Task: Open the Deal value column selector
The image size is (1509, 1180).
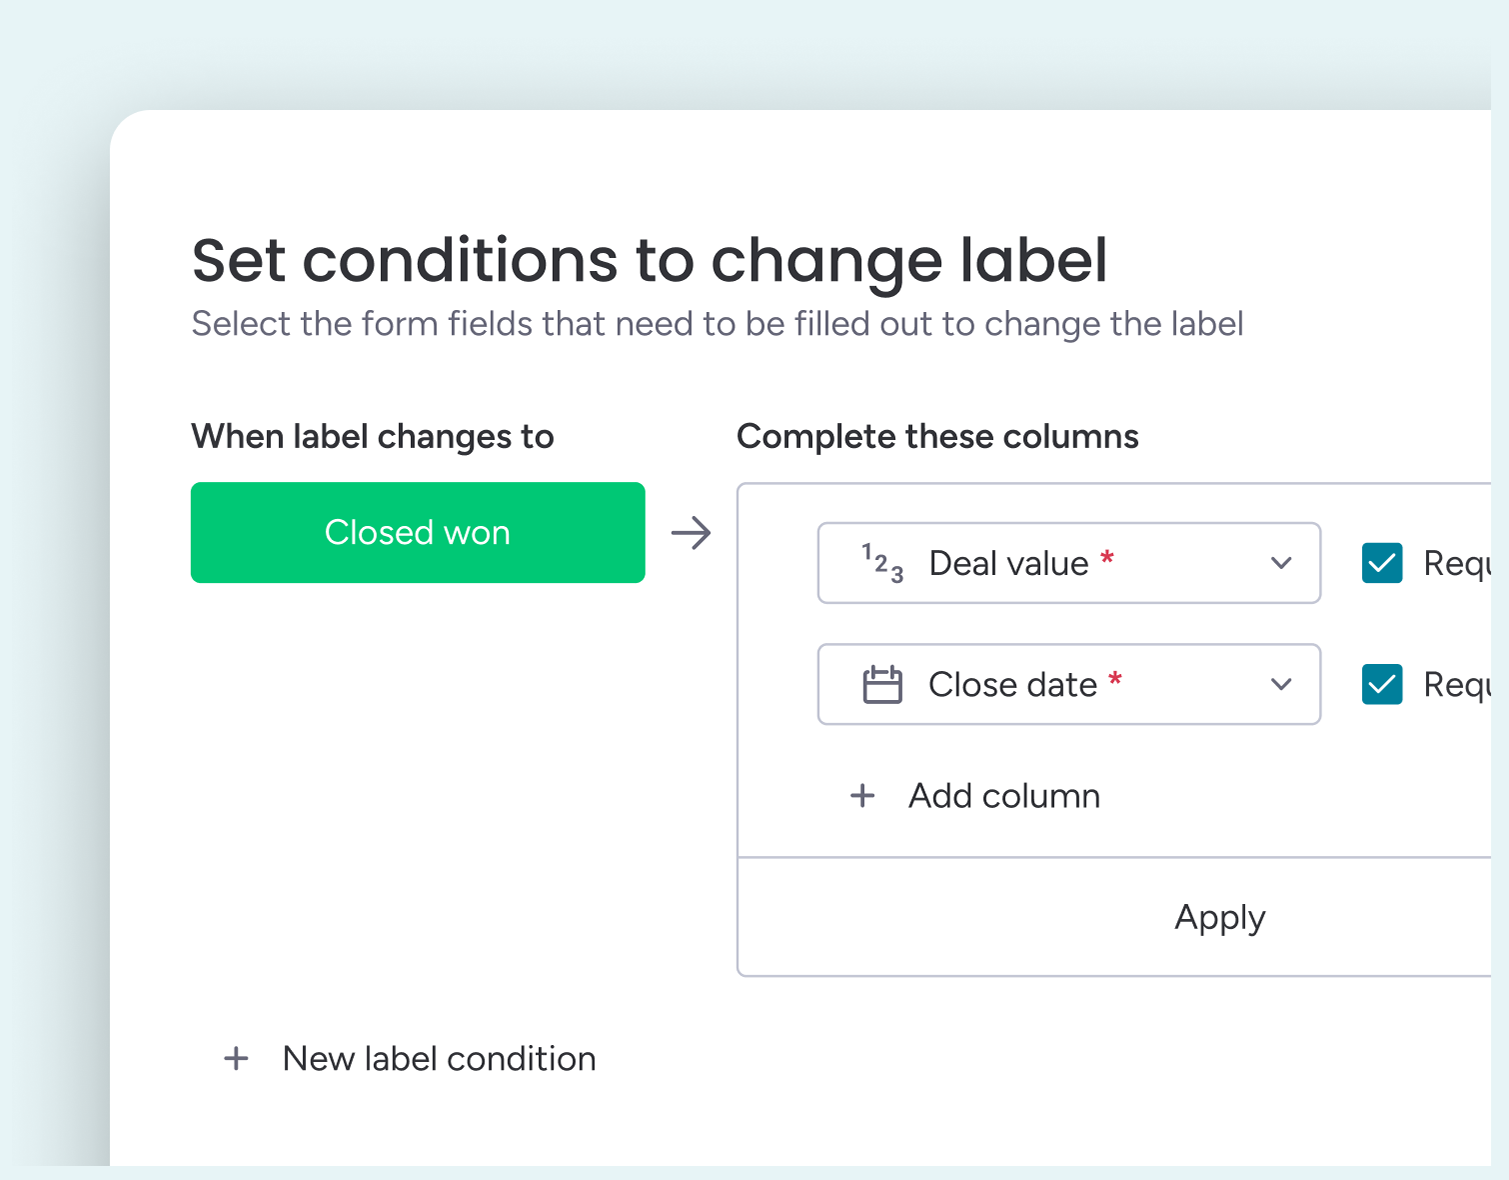Action: tap(1068, 563)
